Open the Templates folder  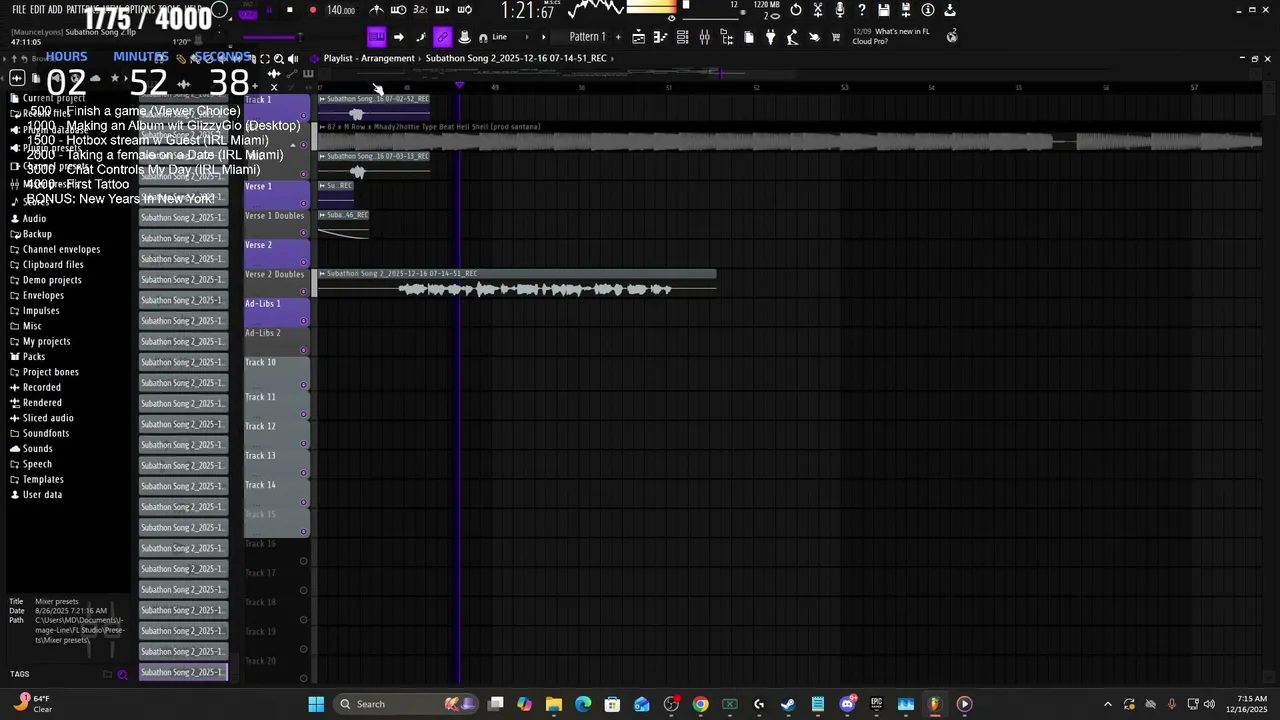(x=43, y=479)
